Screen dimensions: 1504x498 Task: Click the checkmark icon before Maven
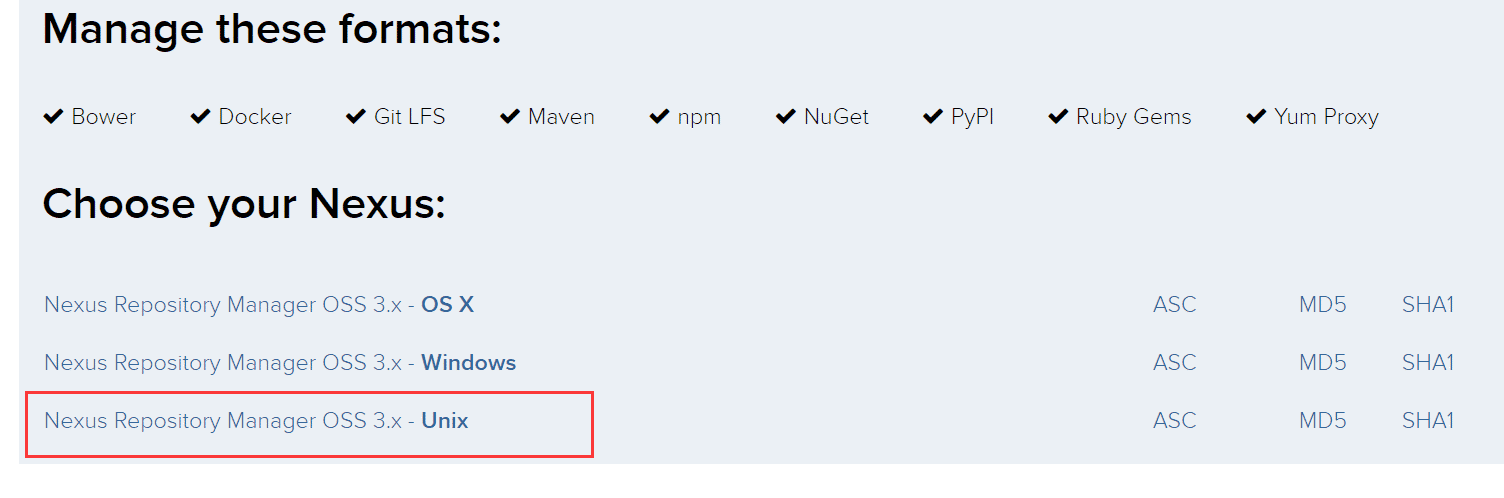click(510, 117)
